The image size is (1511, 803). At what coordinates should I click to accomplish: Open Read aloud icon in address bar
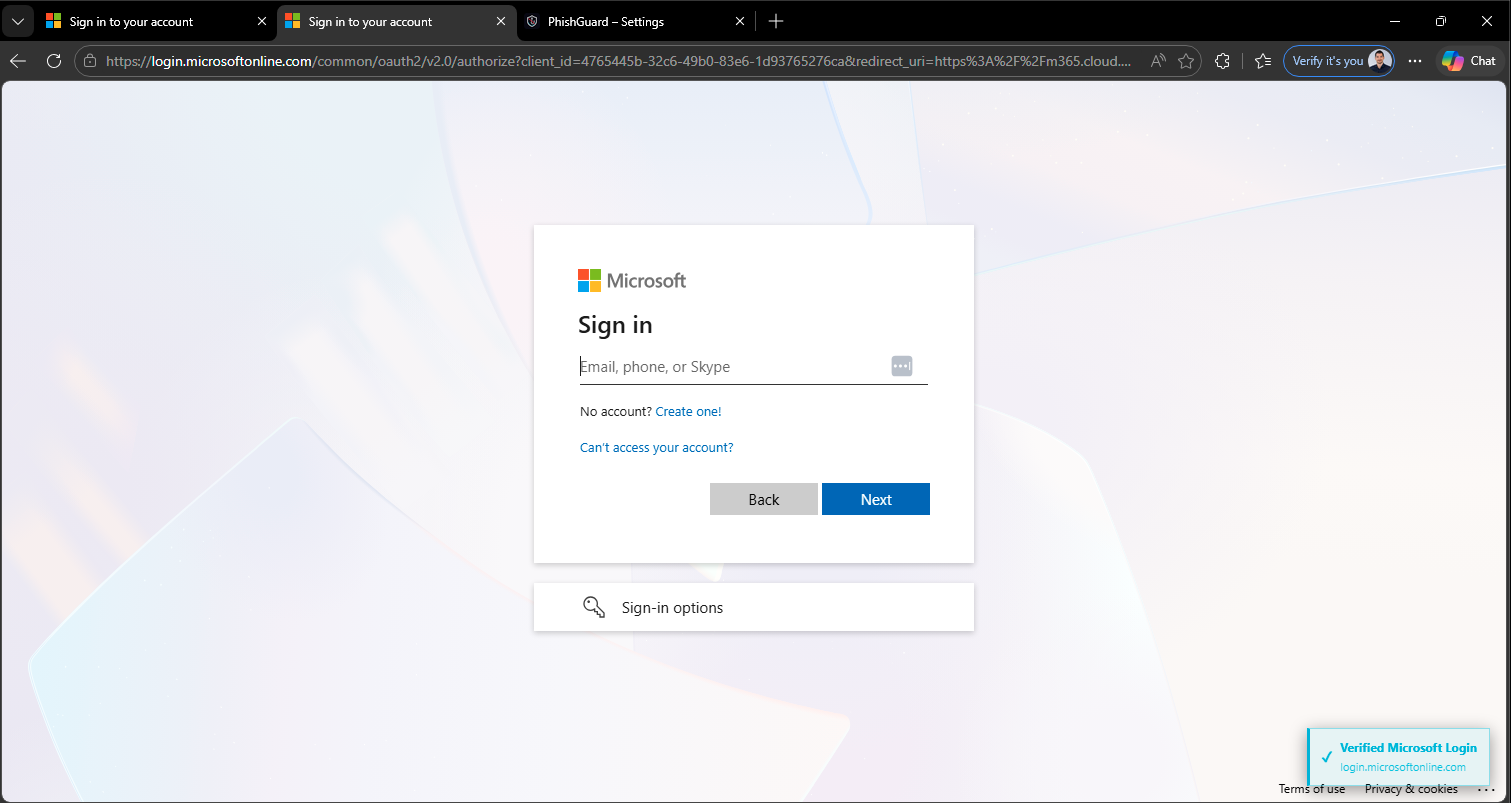click(1158, 61)
